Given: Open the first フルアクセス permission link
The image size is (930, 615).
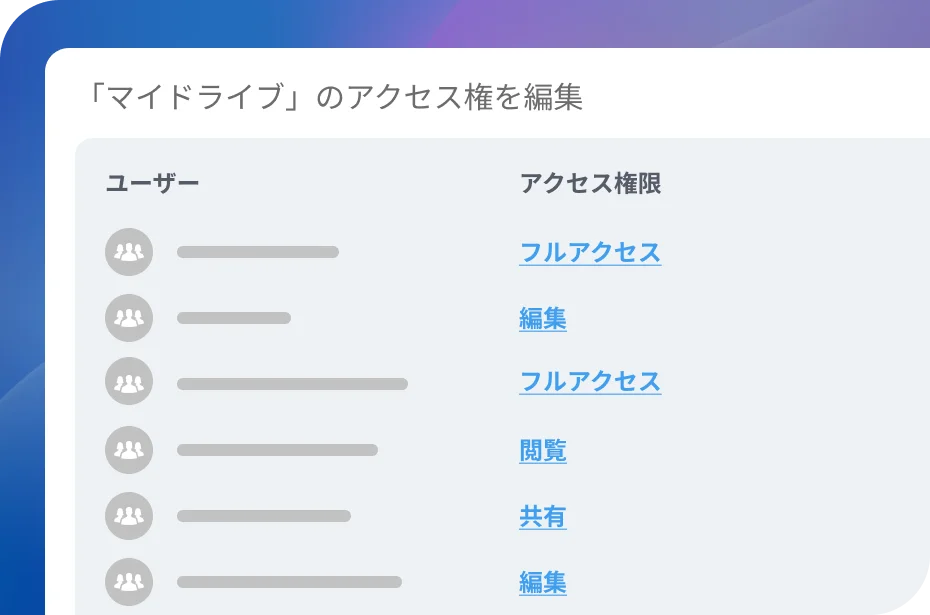Looking at the screenshot, I should [590, 252].
